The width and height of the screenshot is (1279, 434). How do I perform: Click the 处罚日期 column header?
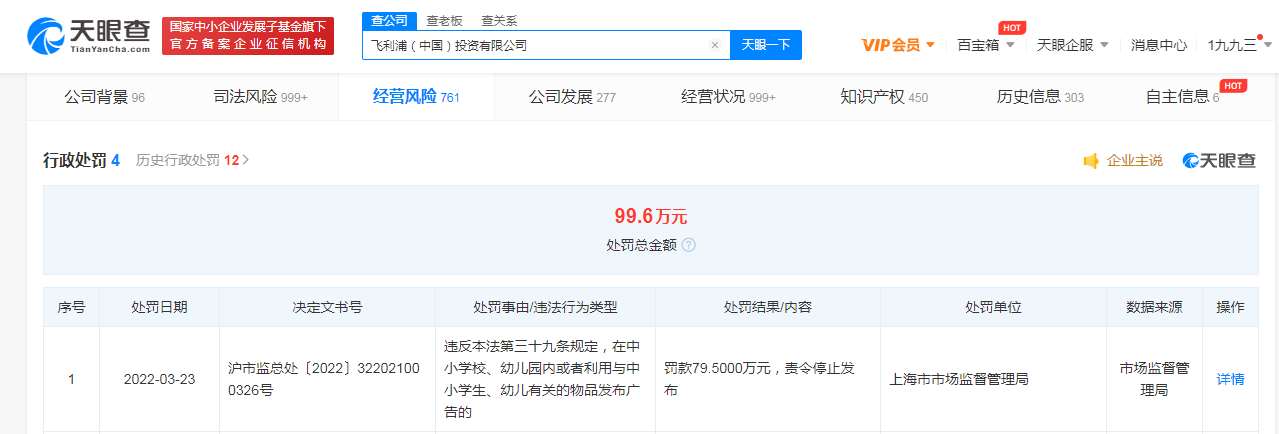[159, 307]
